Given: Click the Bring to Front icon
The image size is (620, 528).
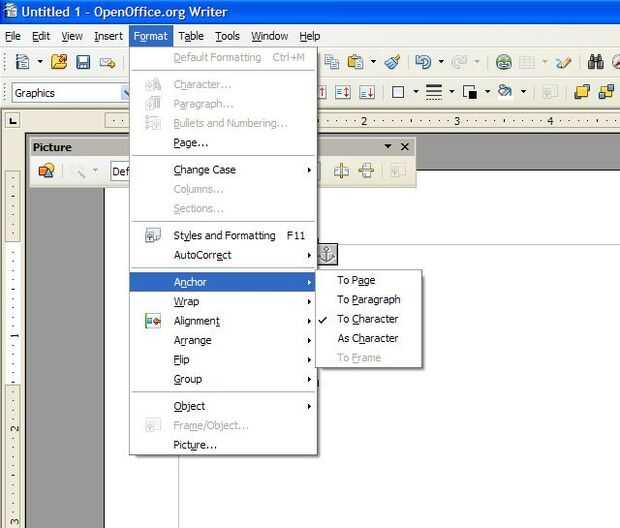Looking at the screenshot, I should (x=582, y=92).
